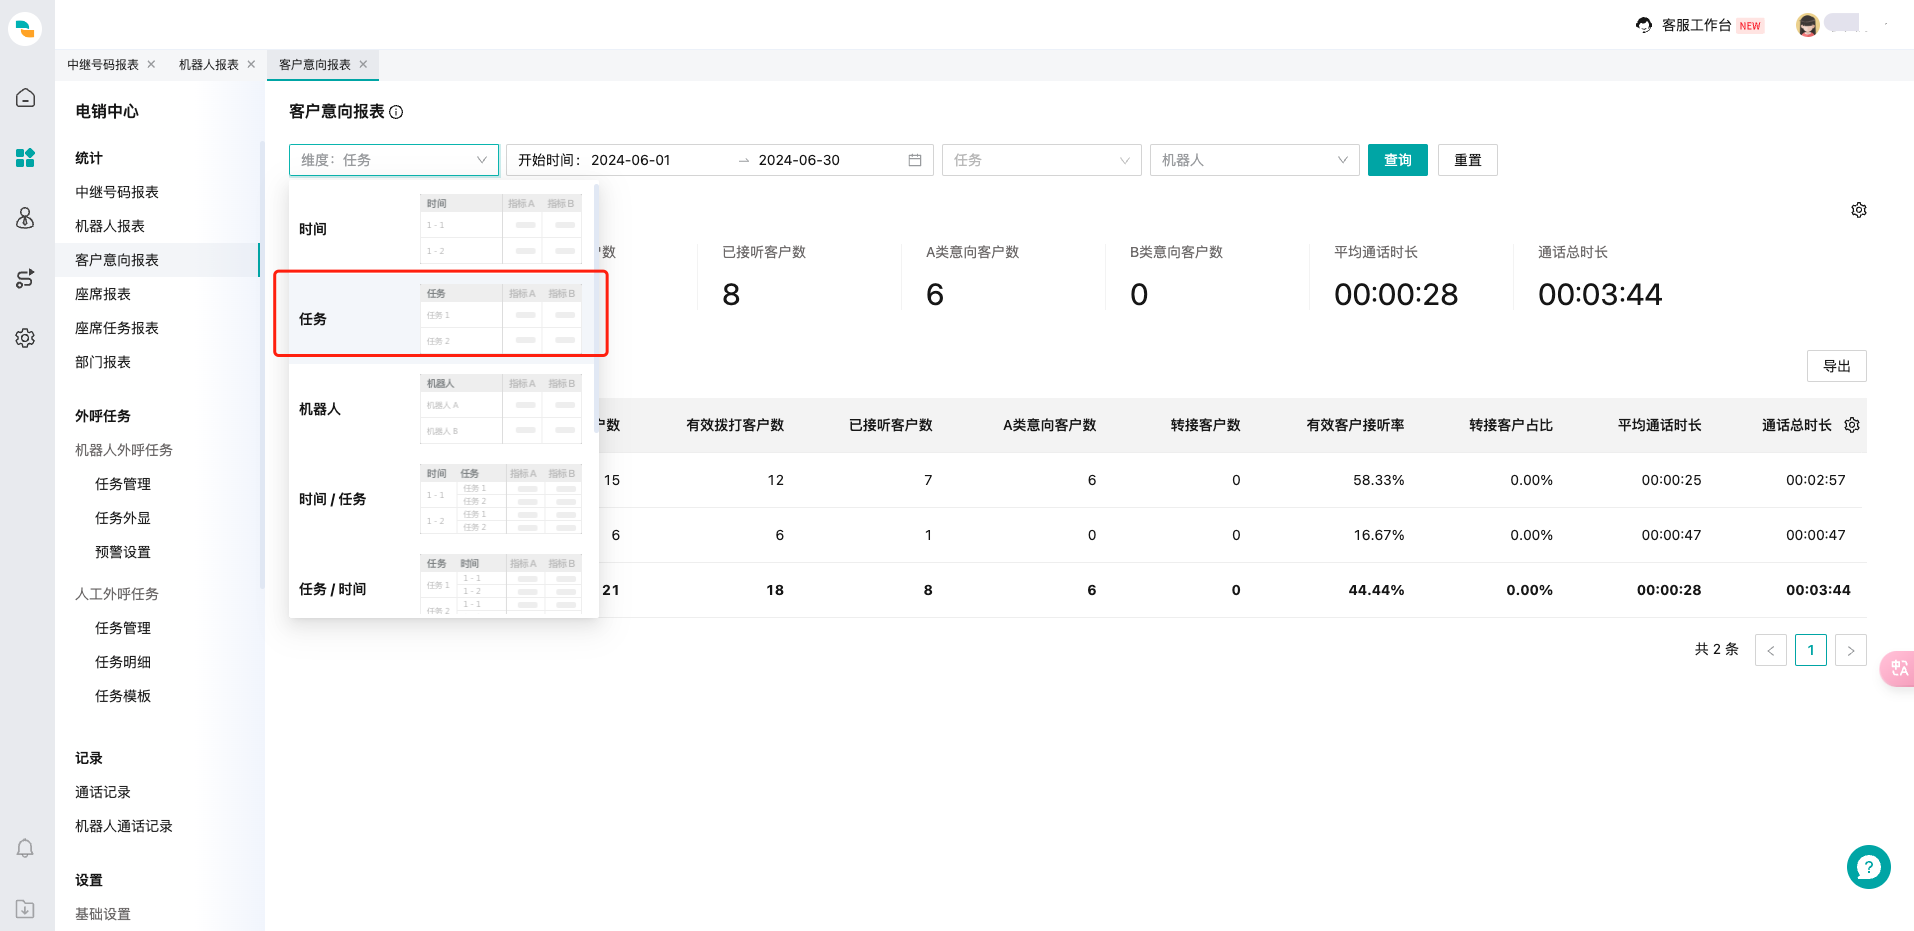Click the info icon beside 客户意向报表 title

pyautogui.click(x=396, y=112)
